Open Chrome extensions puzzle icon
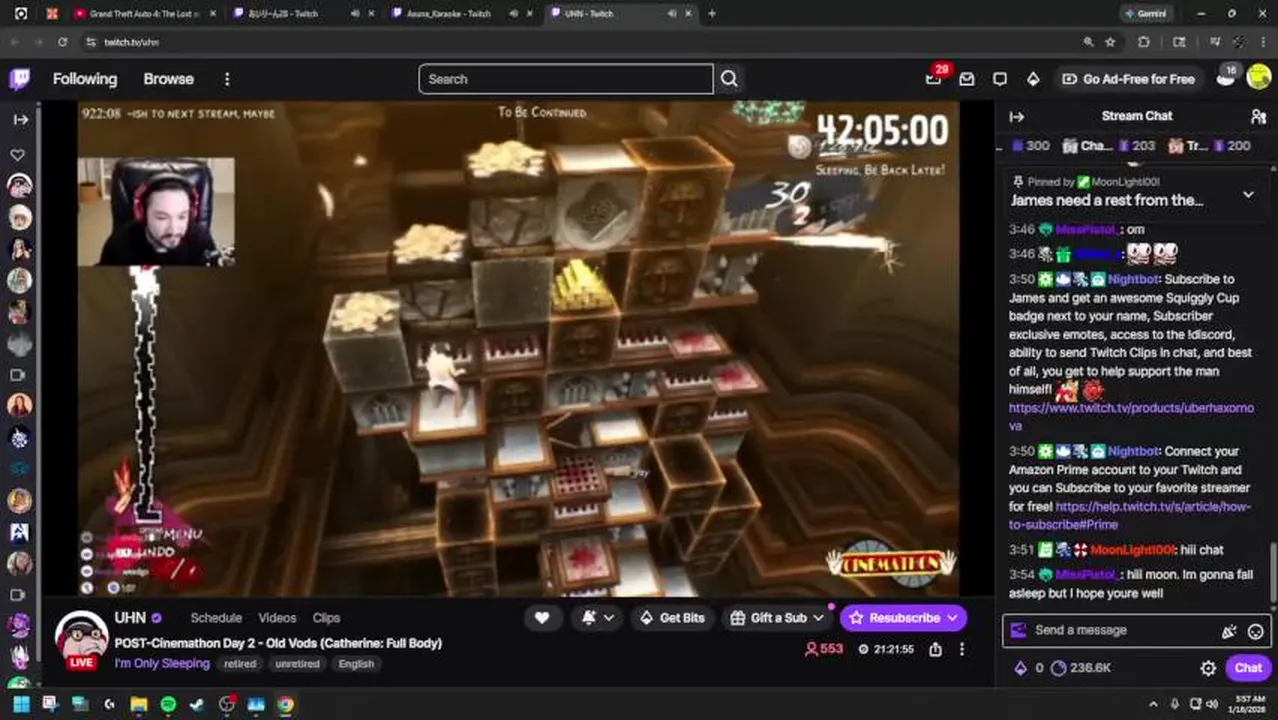This screenshot has height=720, width=1278. tap(1144, 42)
